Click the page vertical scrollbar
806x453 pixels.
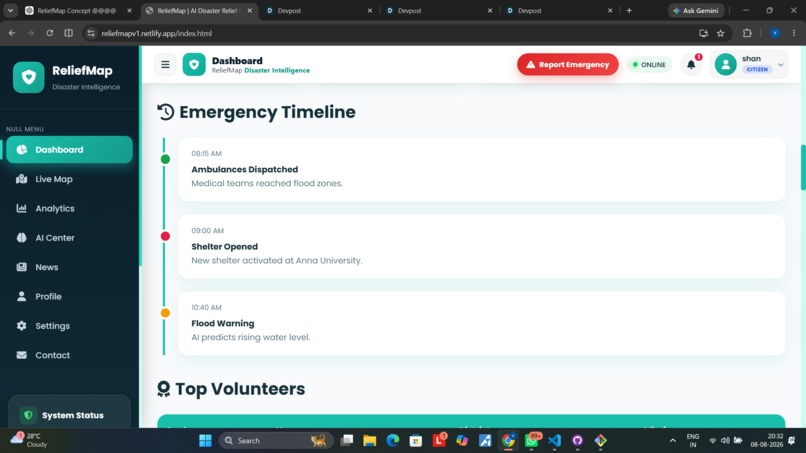tap(803, 168)
